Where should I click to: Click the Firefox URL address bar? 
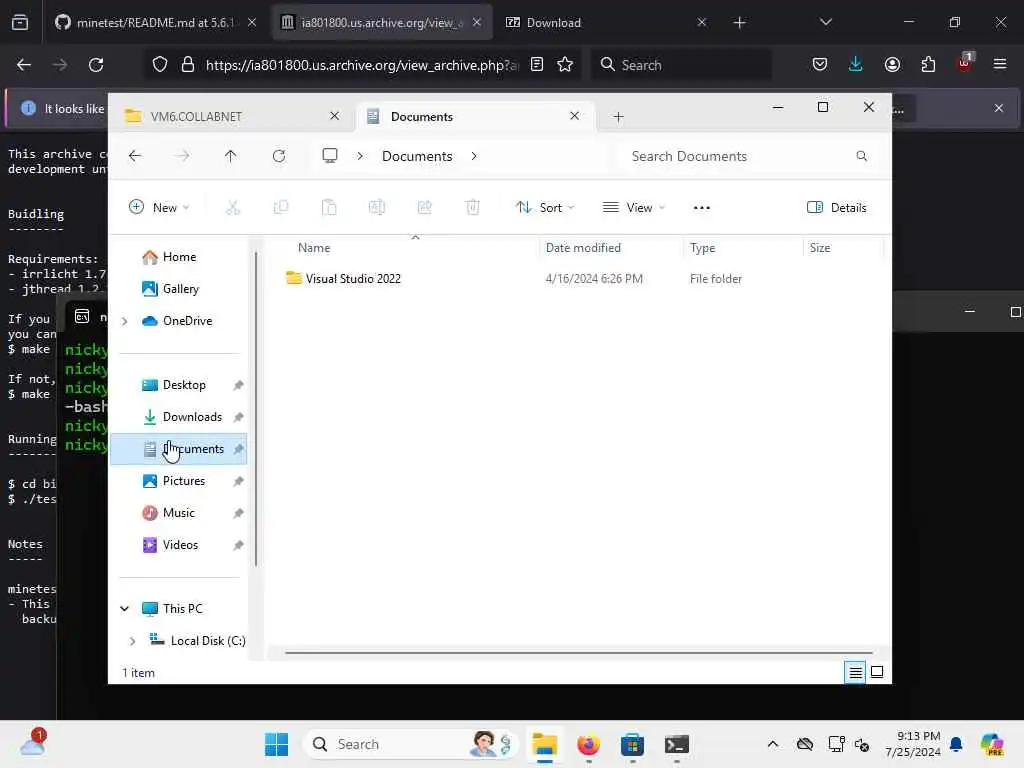[362, 65]
